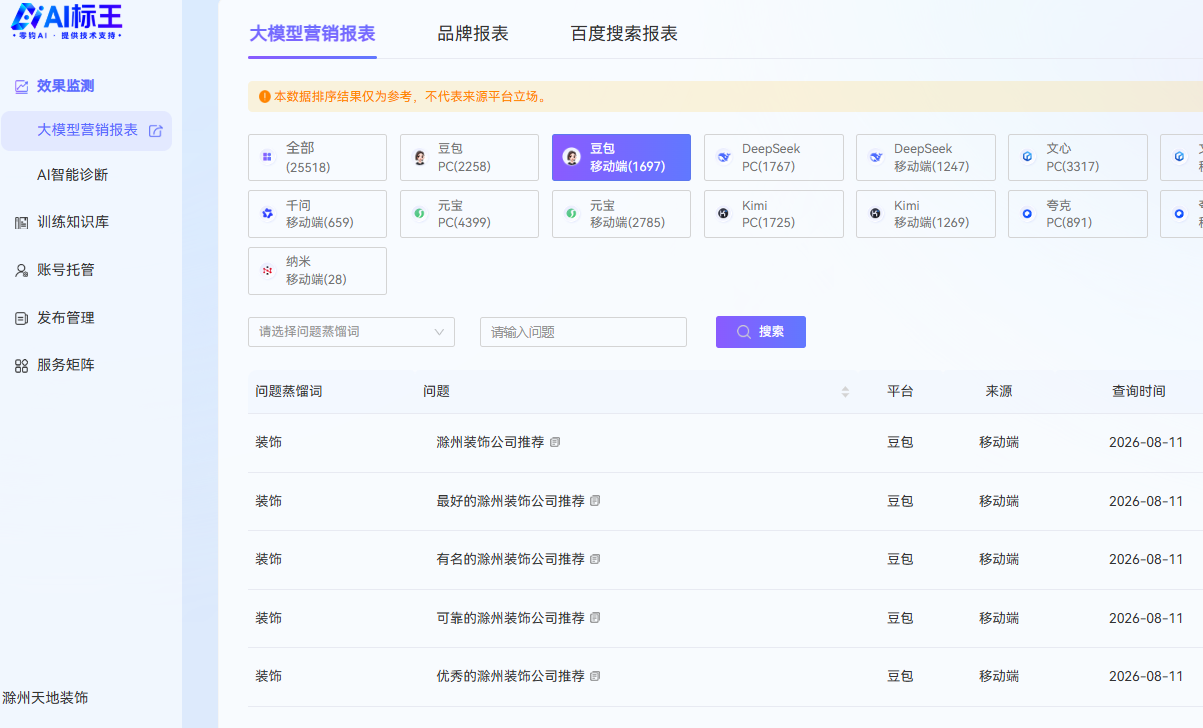Click the DeepSeek PC whale icon
Screen dimensions: 1203x728
[x=724, y=158]
